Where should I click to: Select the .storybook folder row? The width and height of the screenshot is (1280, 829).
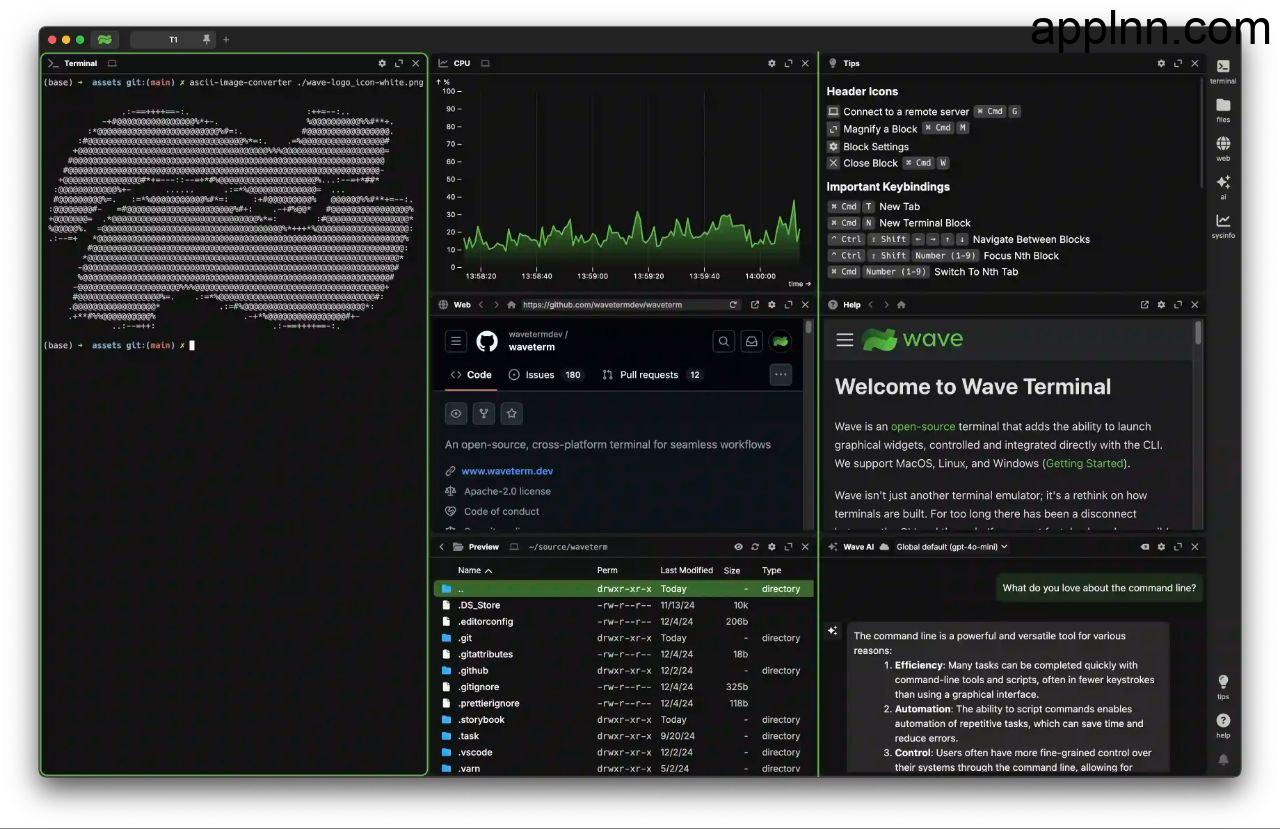[x=624, y=720]
